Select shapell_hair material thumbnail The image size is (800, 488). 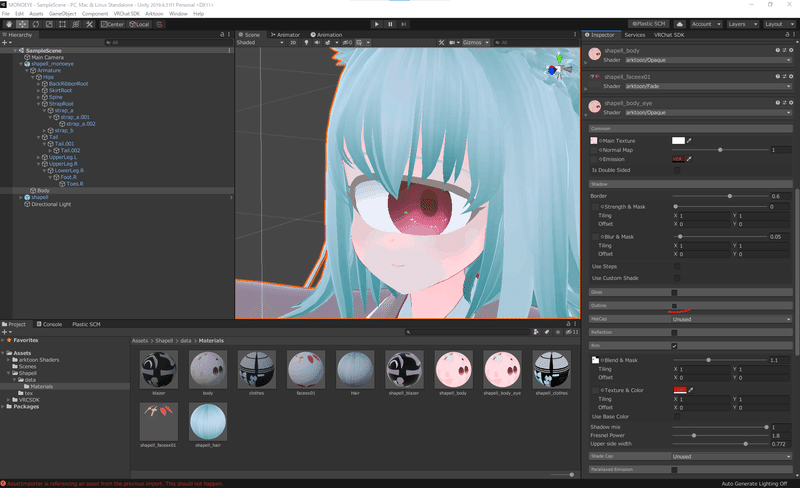pos(208,422)
